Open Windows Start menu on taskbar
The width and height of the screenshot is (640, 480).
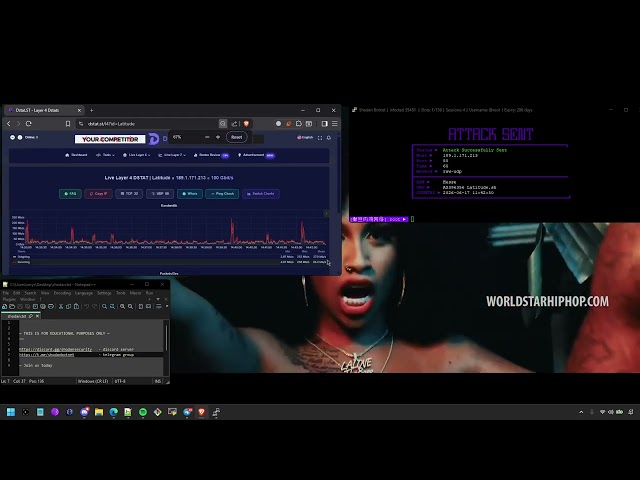click(x=11, y=412)
